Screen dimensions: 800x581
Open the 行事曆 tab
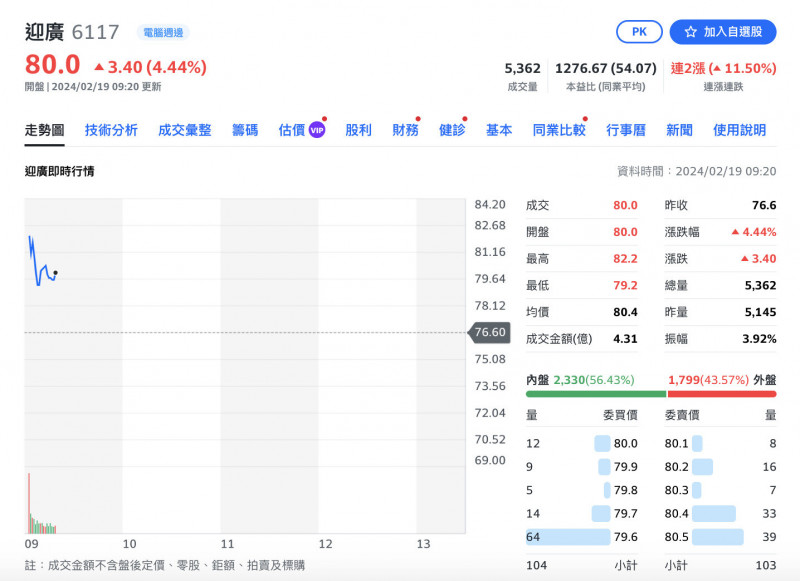coord(626,131)
